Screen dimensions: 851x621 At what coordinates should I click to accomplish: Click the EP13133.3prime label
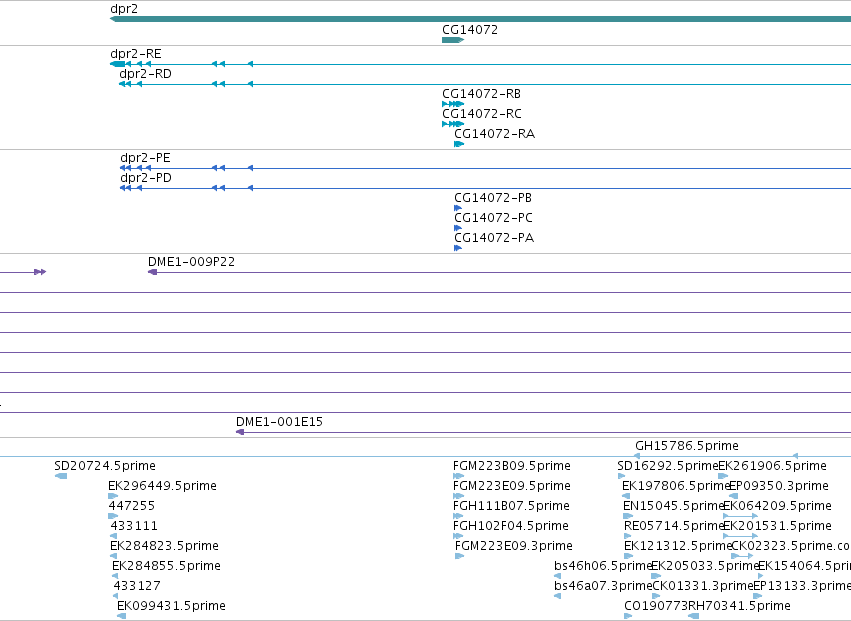(x=802, y=586)
